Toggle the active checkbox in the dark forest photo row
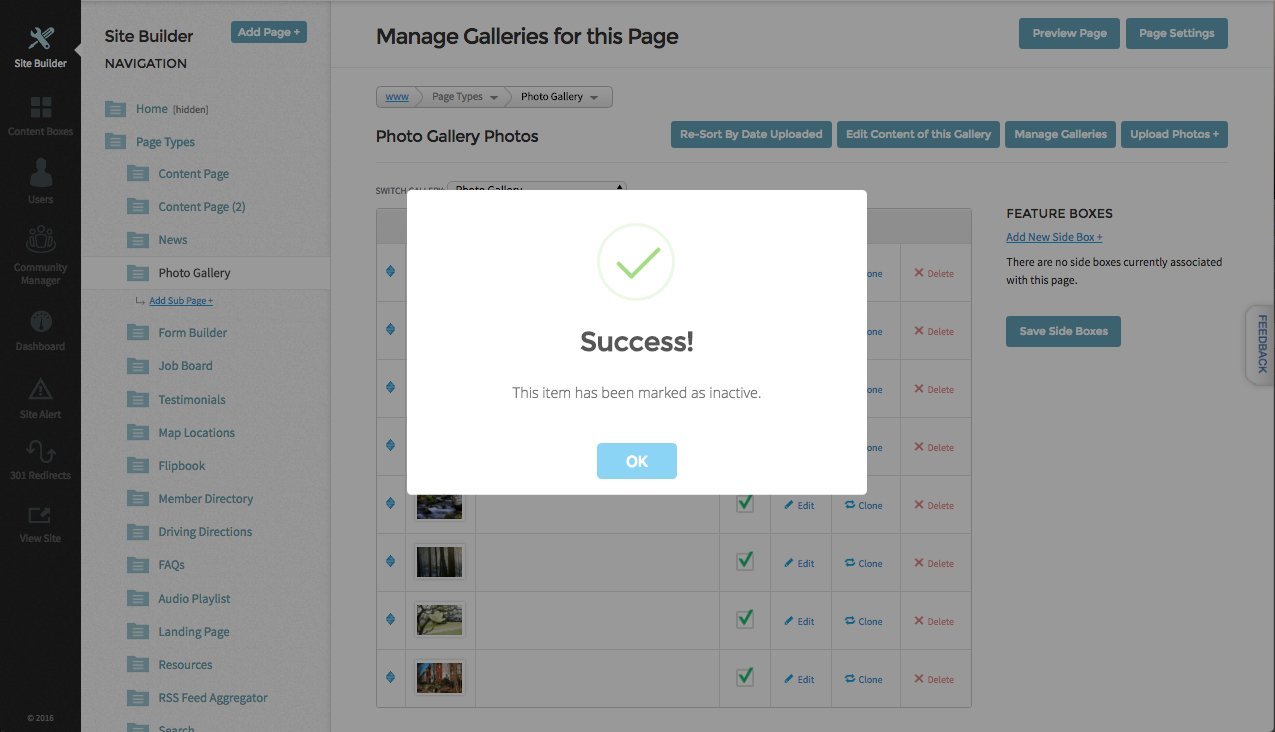The width and height of the screenshot is (1275, 732). click(x=745, y=561)
